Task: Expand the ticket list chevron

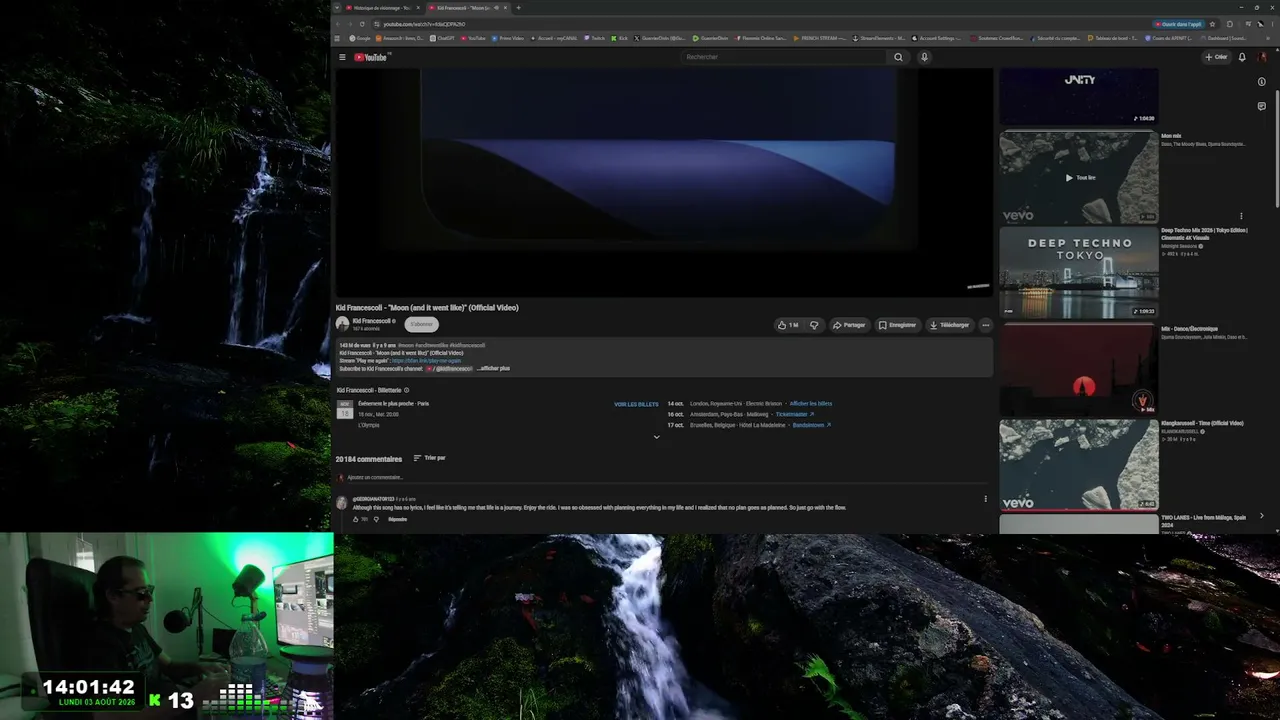Action: click(656, 437)
